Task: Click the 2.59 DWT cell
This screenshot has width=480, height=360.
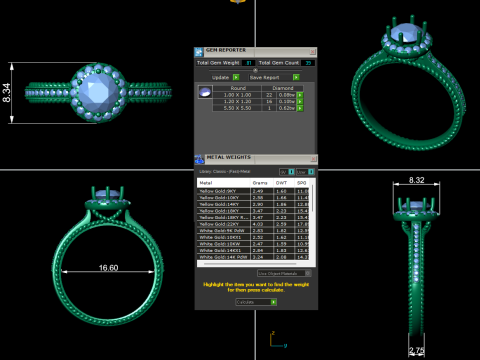Action: click(284, 224)
